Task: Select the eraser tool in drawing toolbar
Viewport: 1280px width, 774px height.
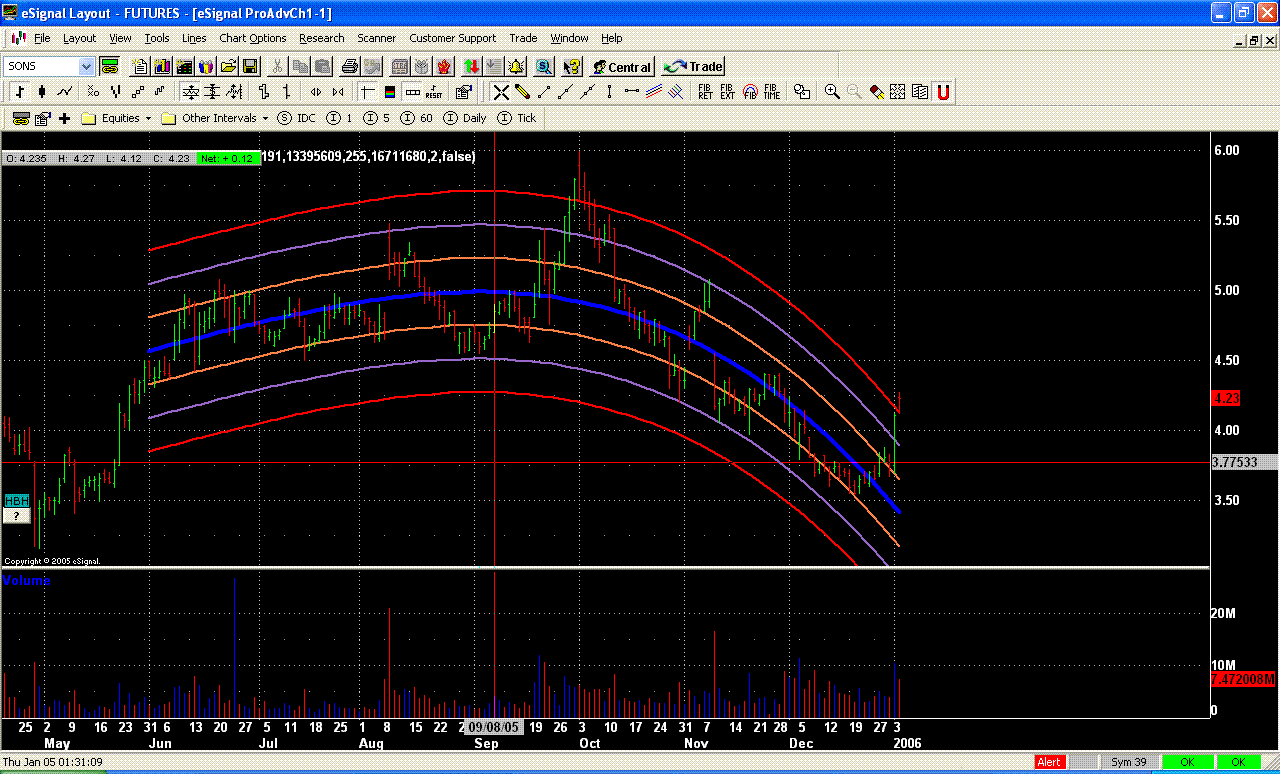Action: (876, 92)
